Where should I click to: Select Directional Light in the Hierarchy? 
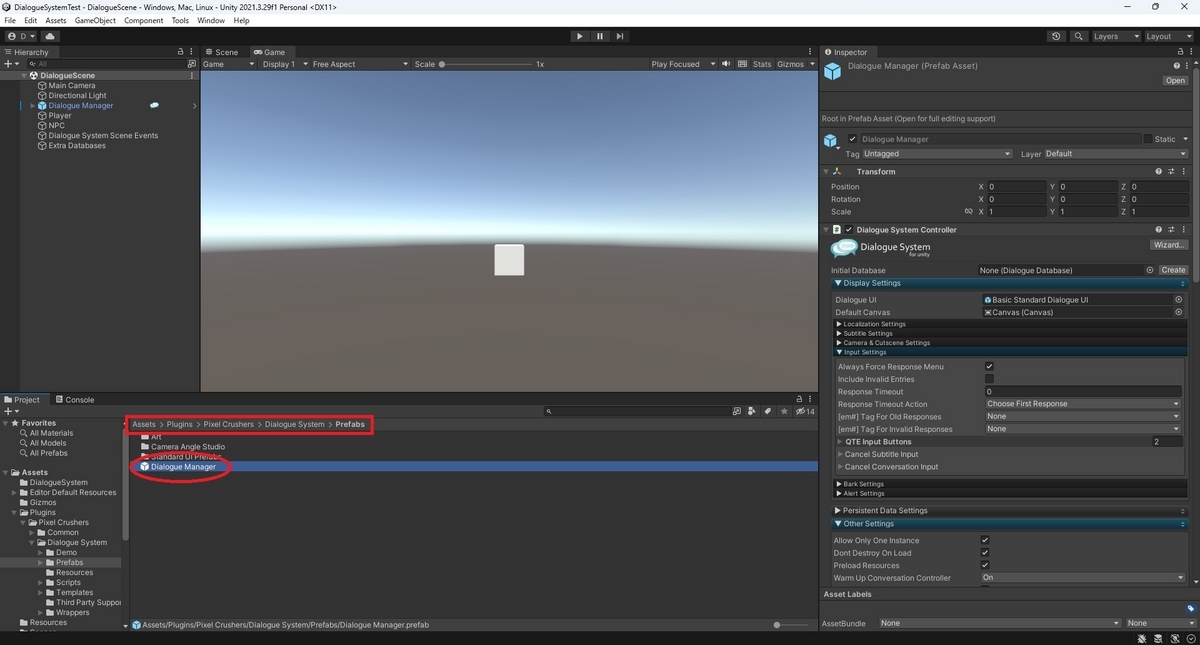point(77,95)
